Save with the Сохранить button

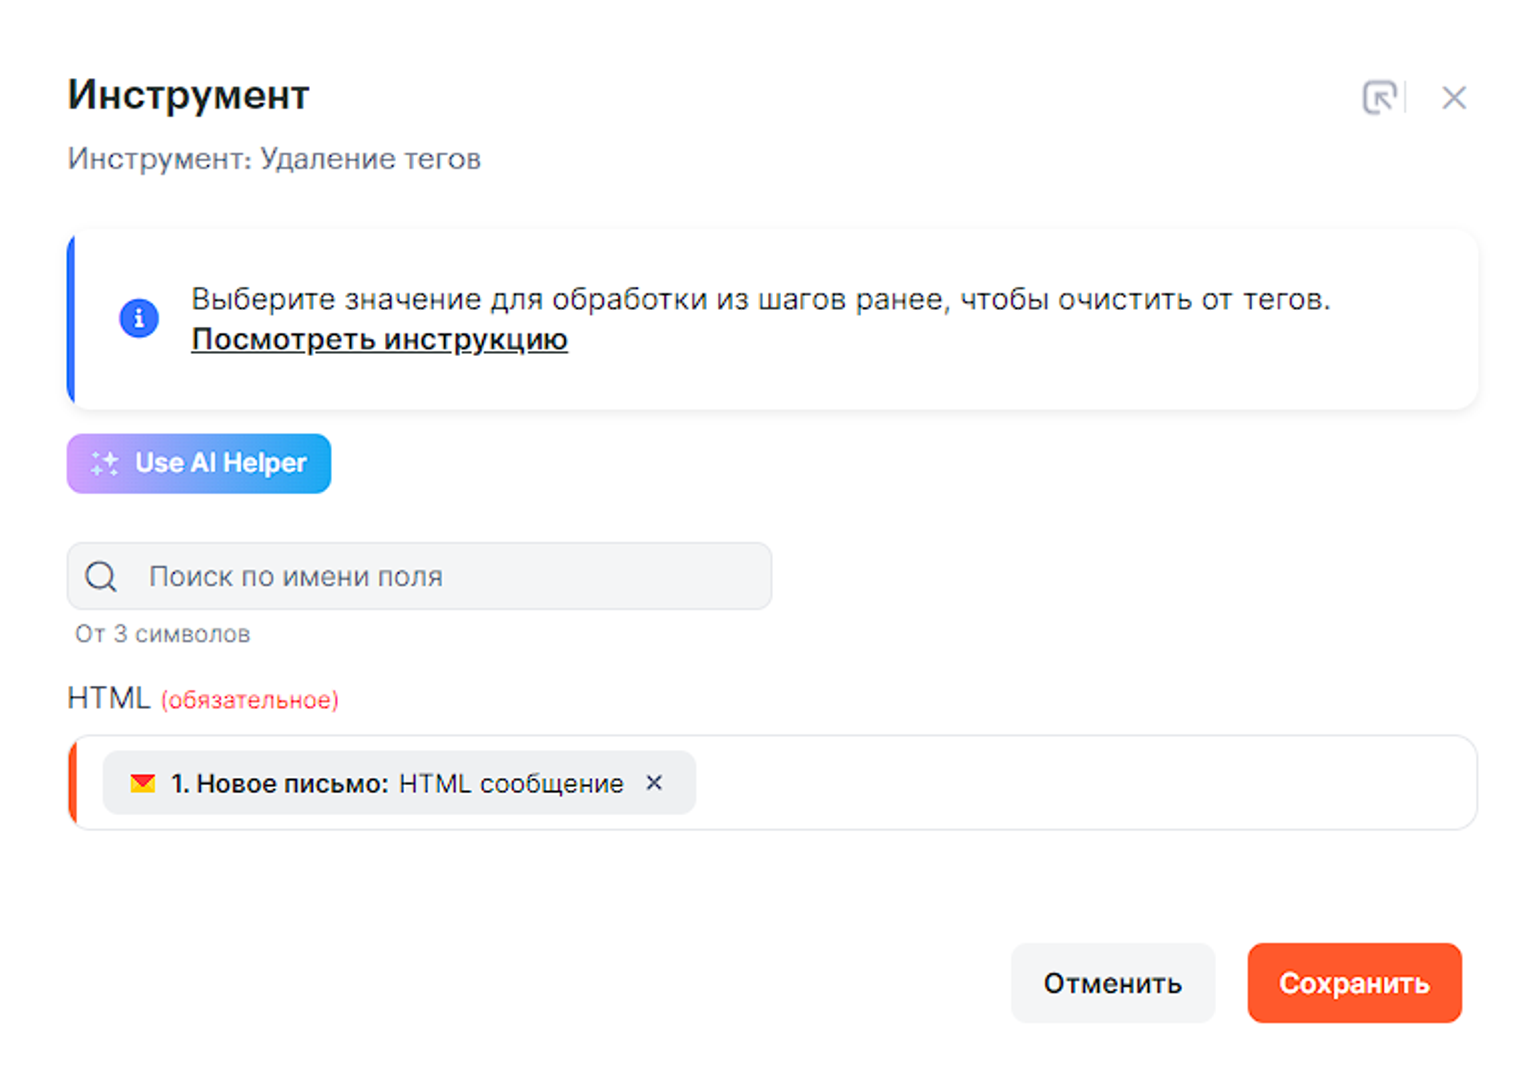click(x=1354, y=983)
